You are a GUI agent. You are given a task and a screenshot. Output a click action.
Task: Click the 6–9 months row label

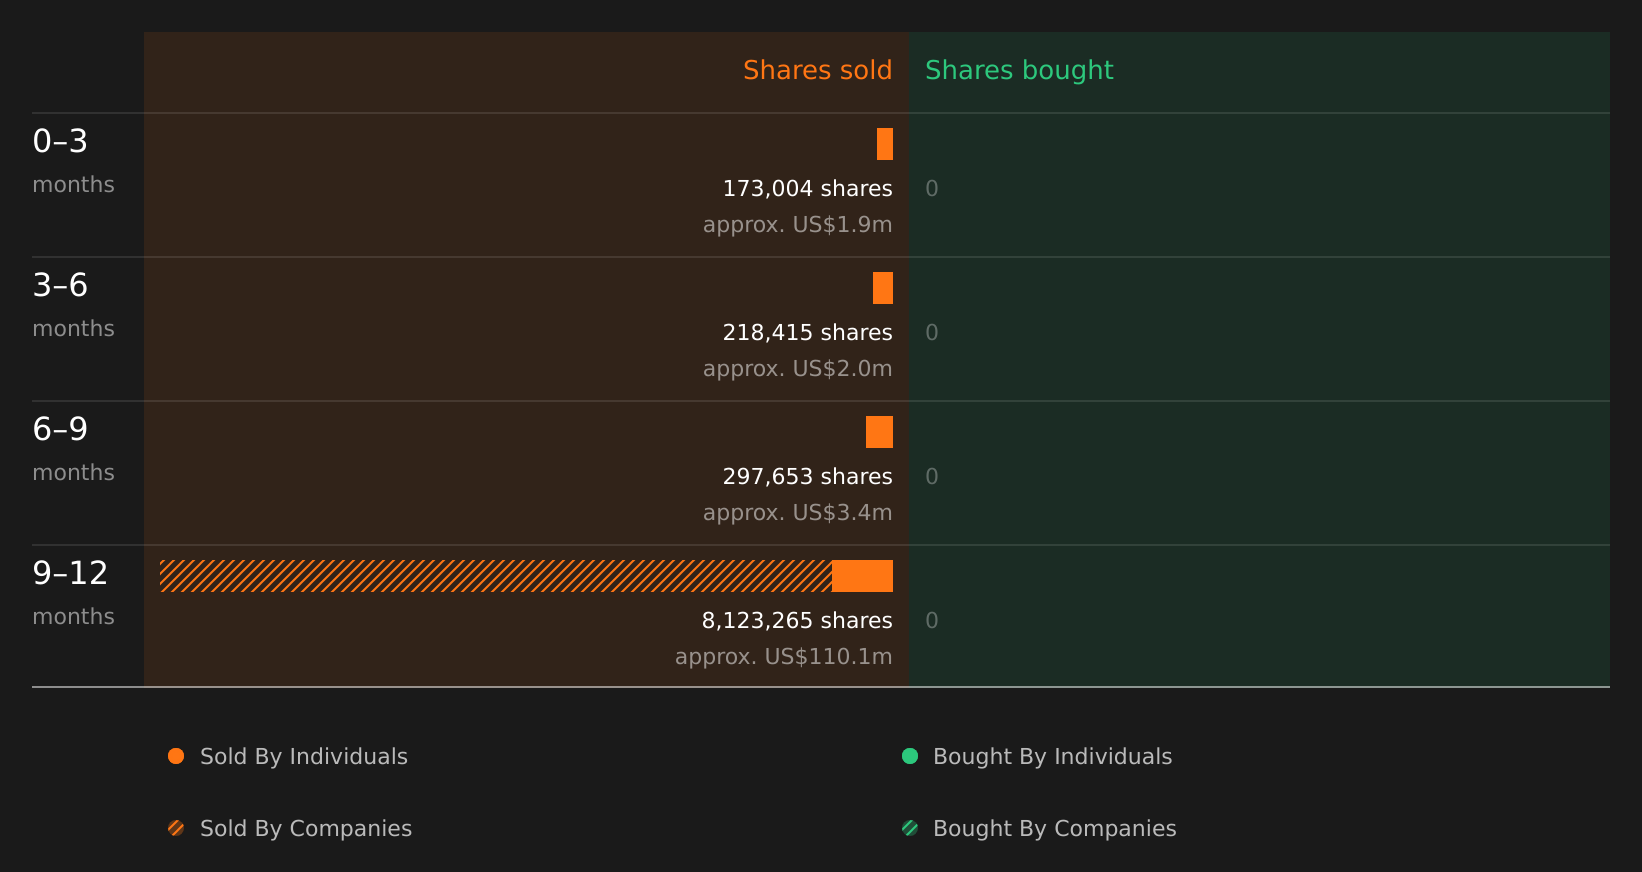pos(73,448)
